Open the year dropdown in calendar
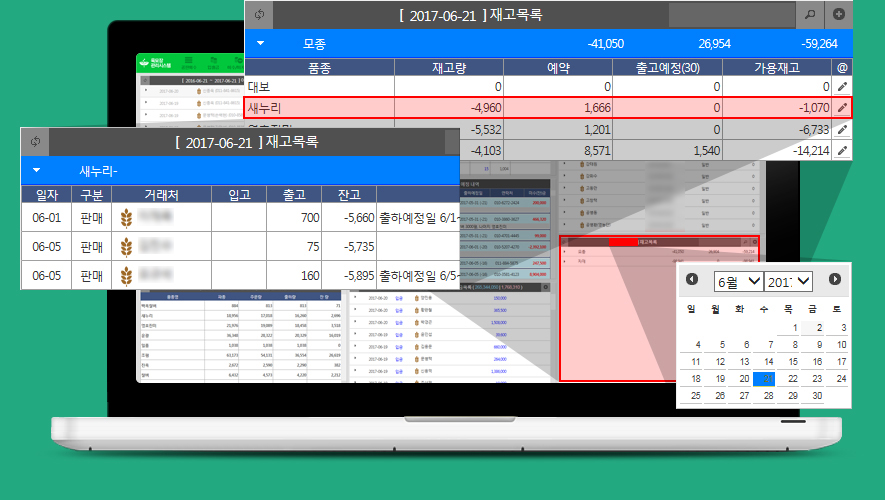Viewport: 885px width, 500px height. [x=790, y=281]
